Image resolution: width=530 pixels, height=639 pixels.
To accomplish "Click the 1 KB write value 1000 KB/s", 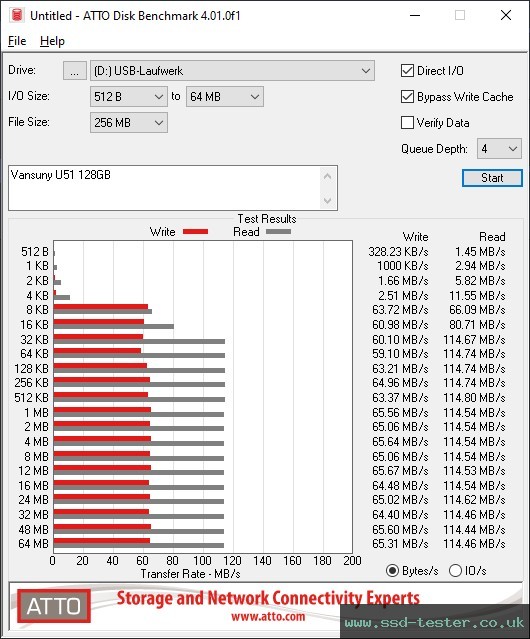I will coord(402,266).
